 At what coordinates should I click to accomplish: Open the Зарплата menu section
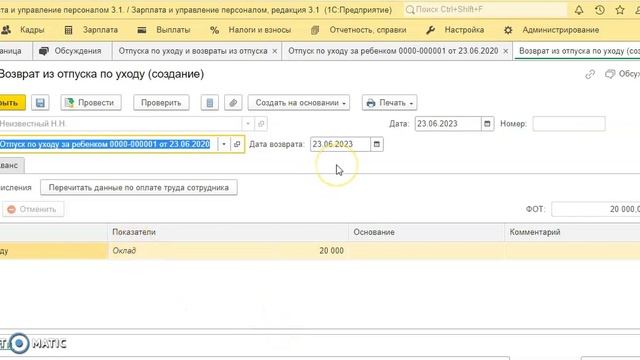click(91, 30)
